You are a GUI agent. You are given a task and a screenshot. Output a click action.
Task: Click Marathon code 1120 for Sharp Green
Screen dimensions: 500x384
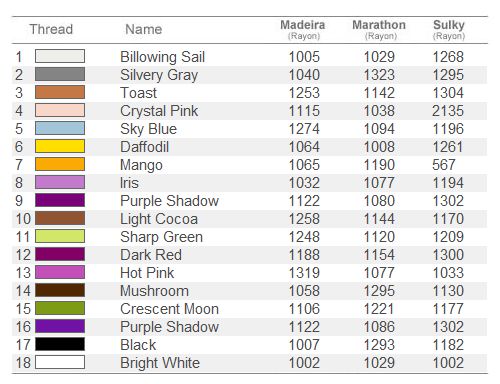pyautogui.click(x=379, y=237)
